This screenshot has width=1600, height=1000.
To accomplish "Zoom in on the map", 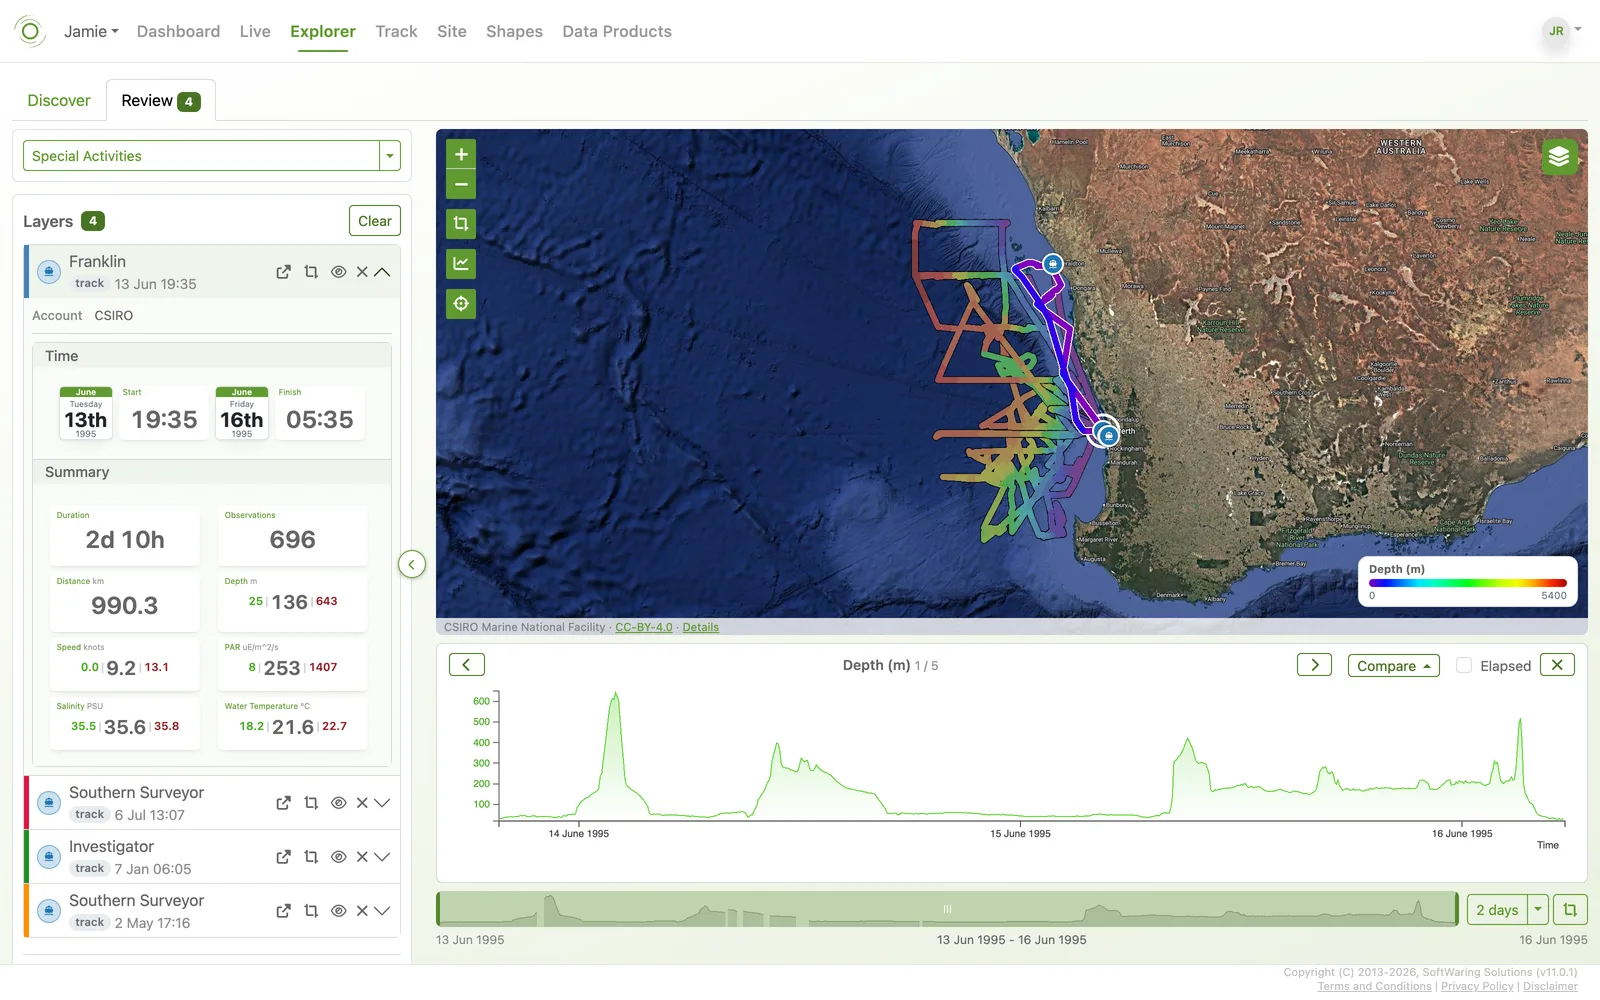I will (461, 154).
